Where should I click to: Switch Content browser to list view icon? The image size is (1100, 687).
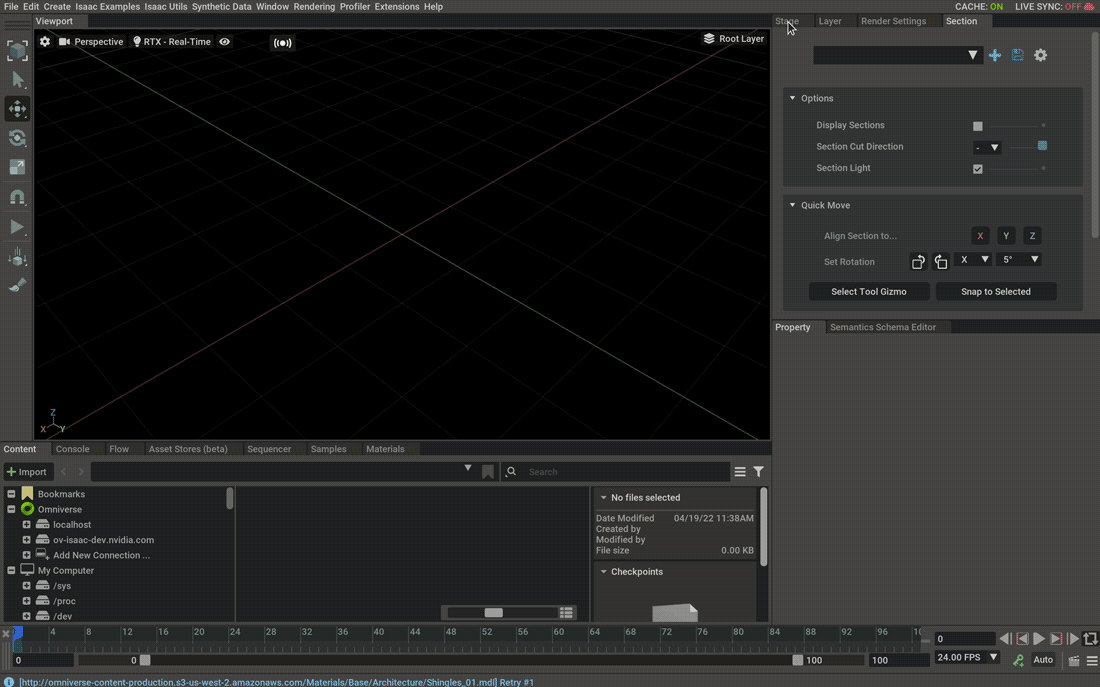[x=566, y=613]
